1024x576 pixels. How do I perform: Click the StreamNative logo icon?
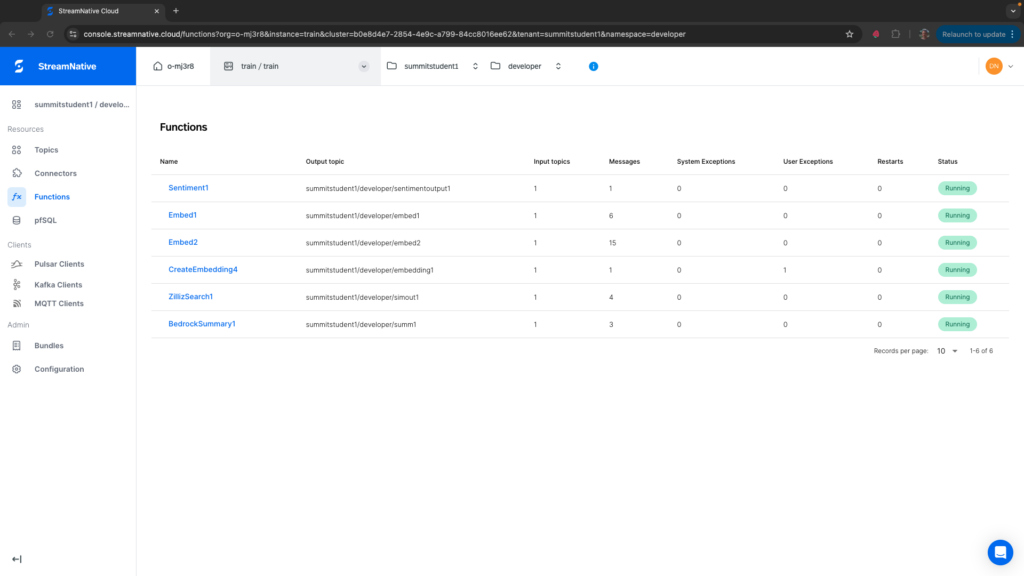click(x=19, y=66)
